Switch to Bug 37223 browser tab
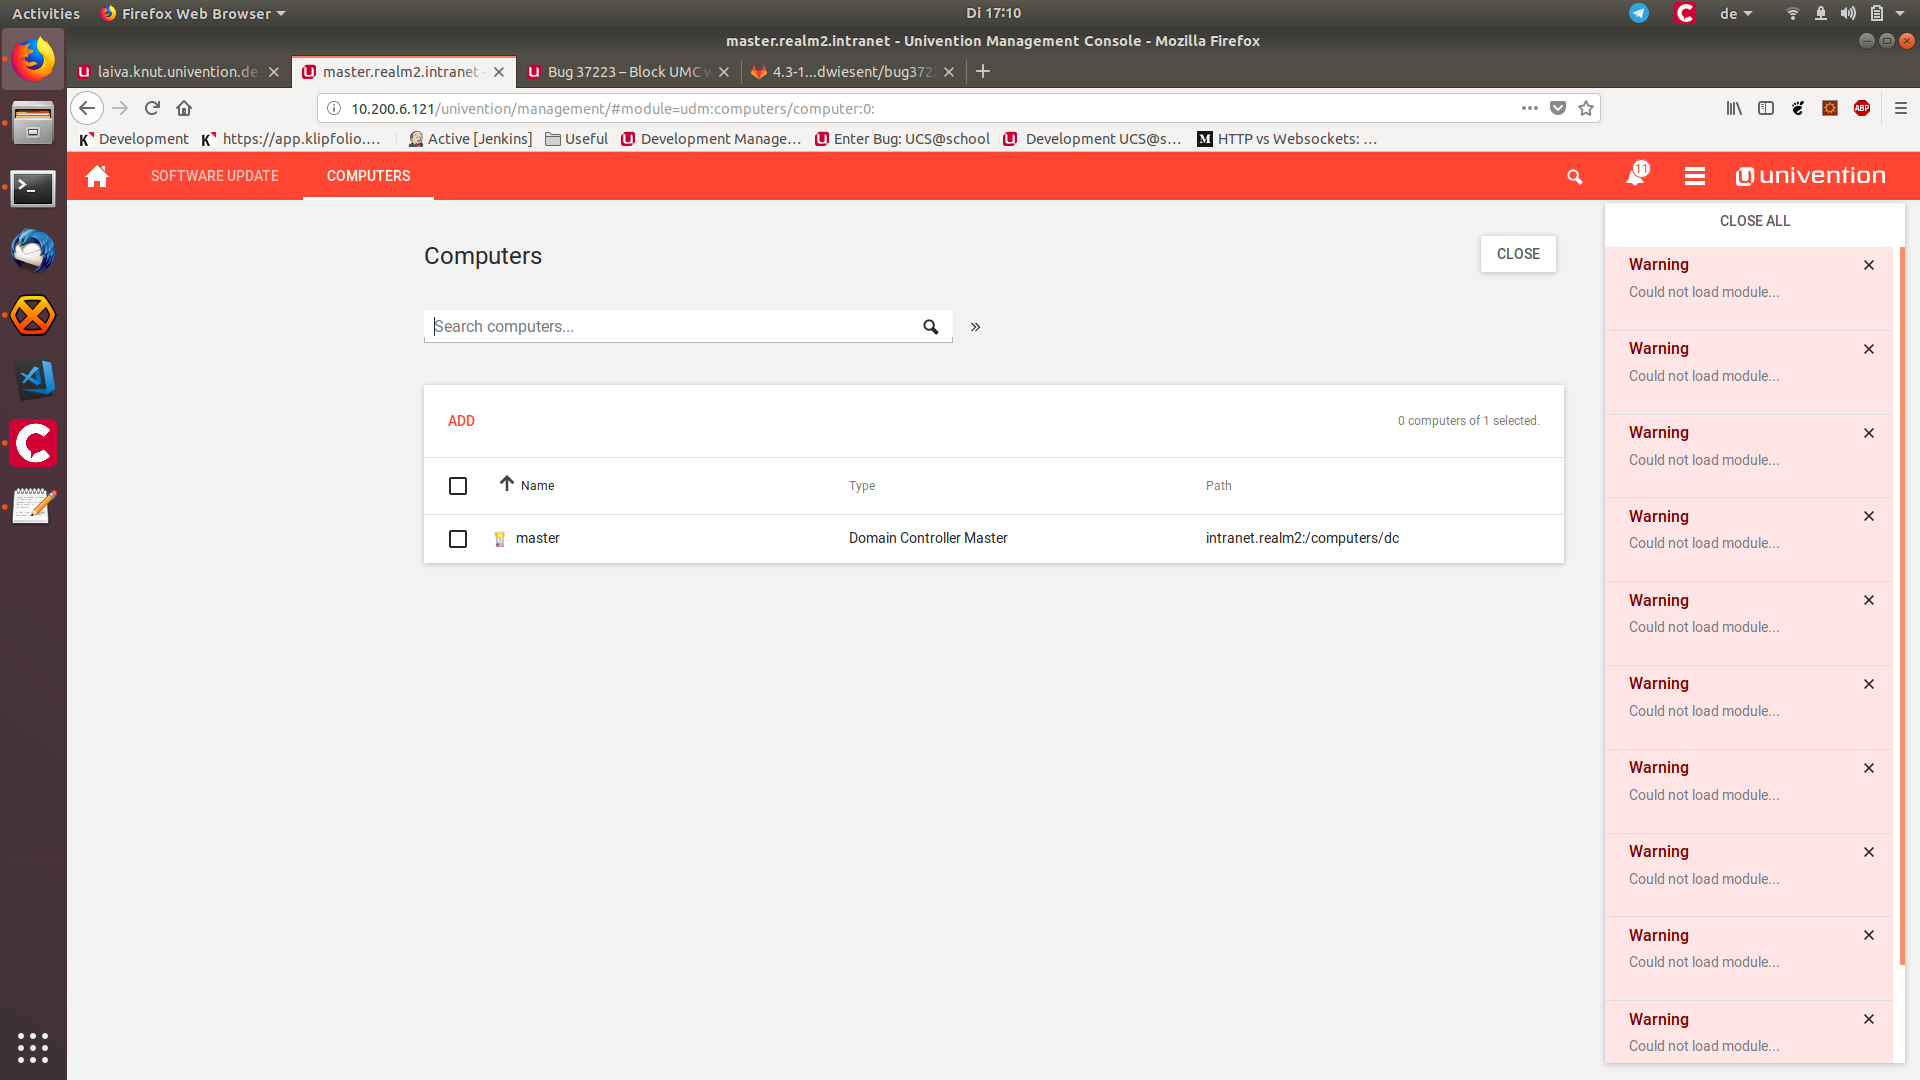The width and height of the screenshot is (1920, 1080). [x=623, y=72]
